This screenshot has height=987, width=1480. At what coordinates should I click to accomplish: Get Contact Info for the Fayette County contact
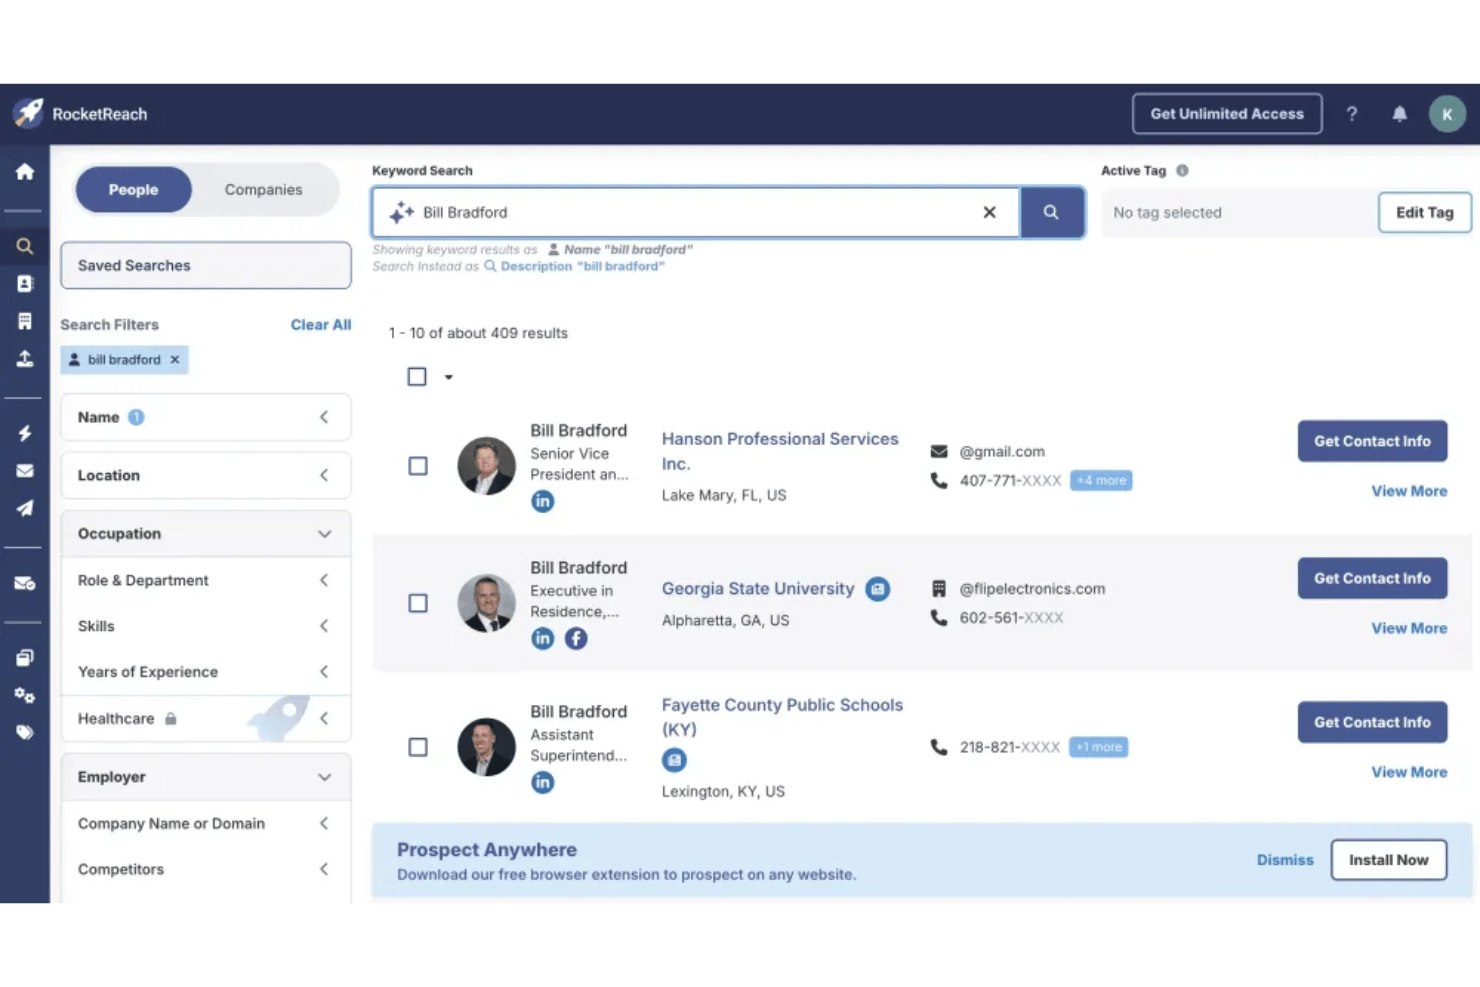click(x=1372, y=722)
